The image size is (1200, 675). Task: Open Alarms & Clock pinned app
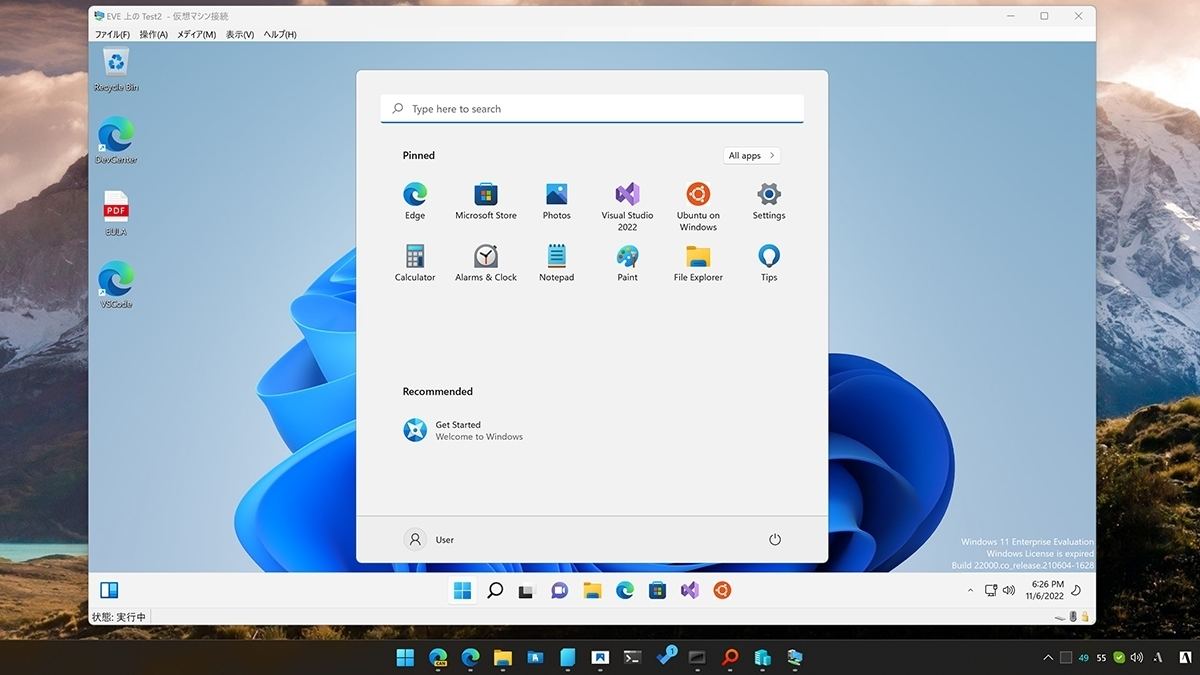pyautogui.click(x=486, y=263)
